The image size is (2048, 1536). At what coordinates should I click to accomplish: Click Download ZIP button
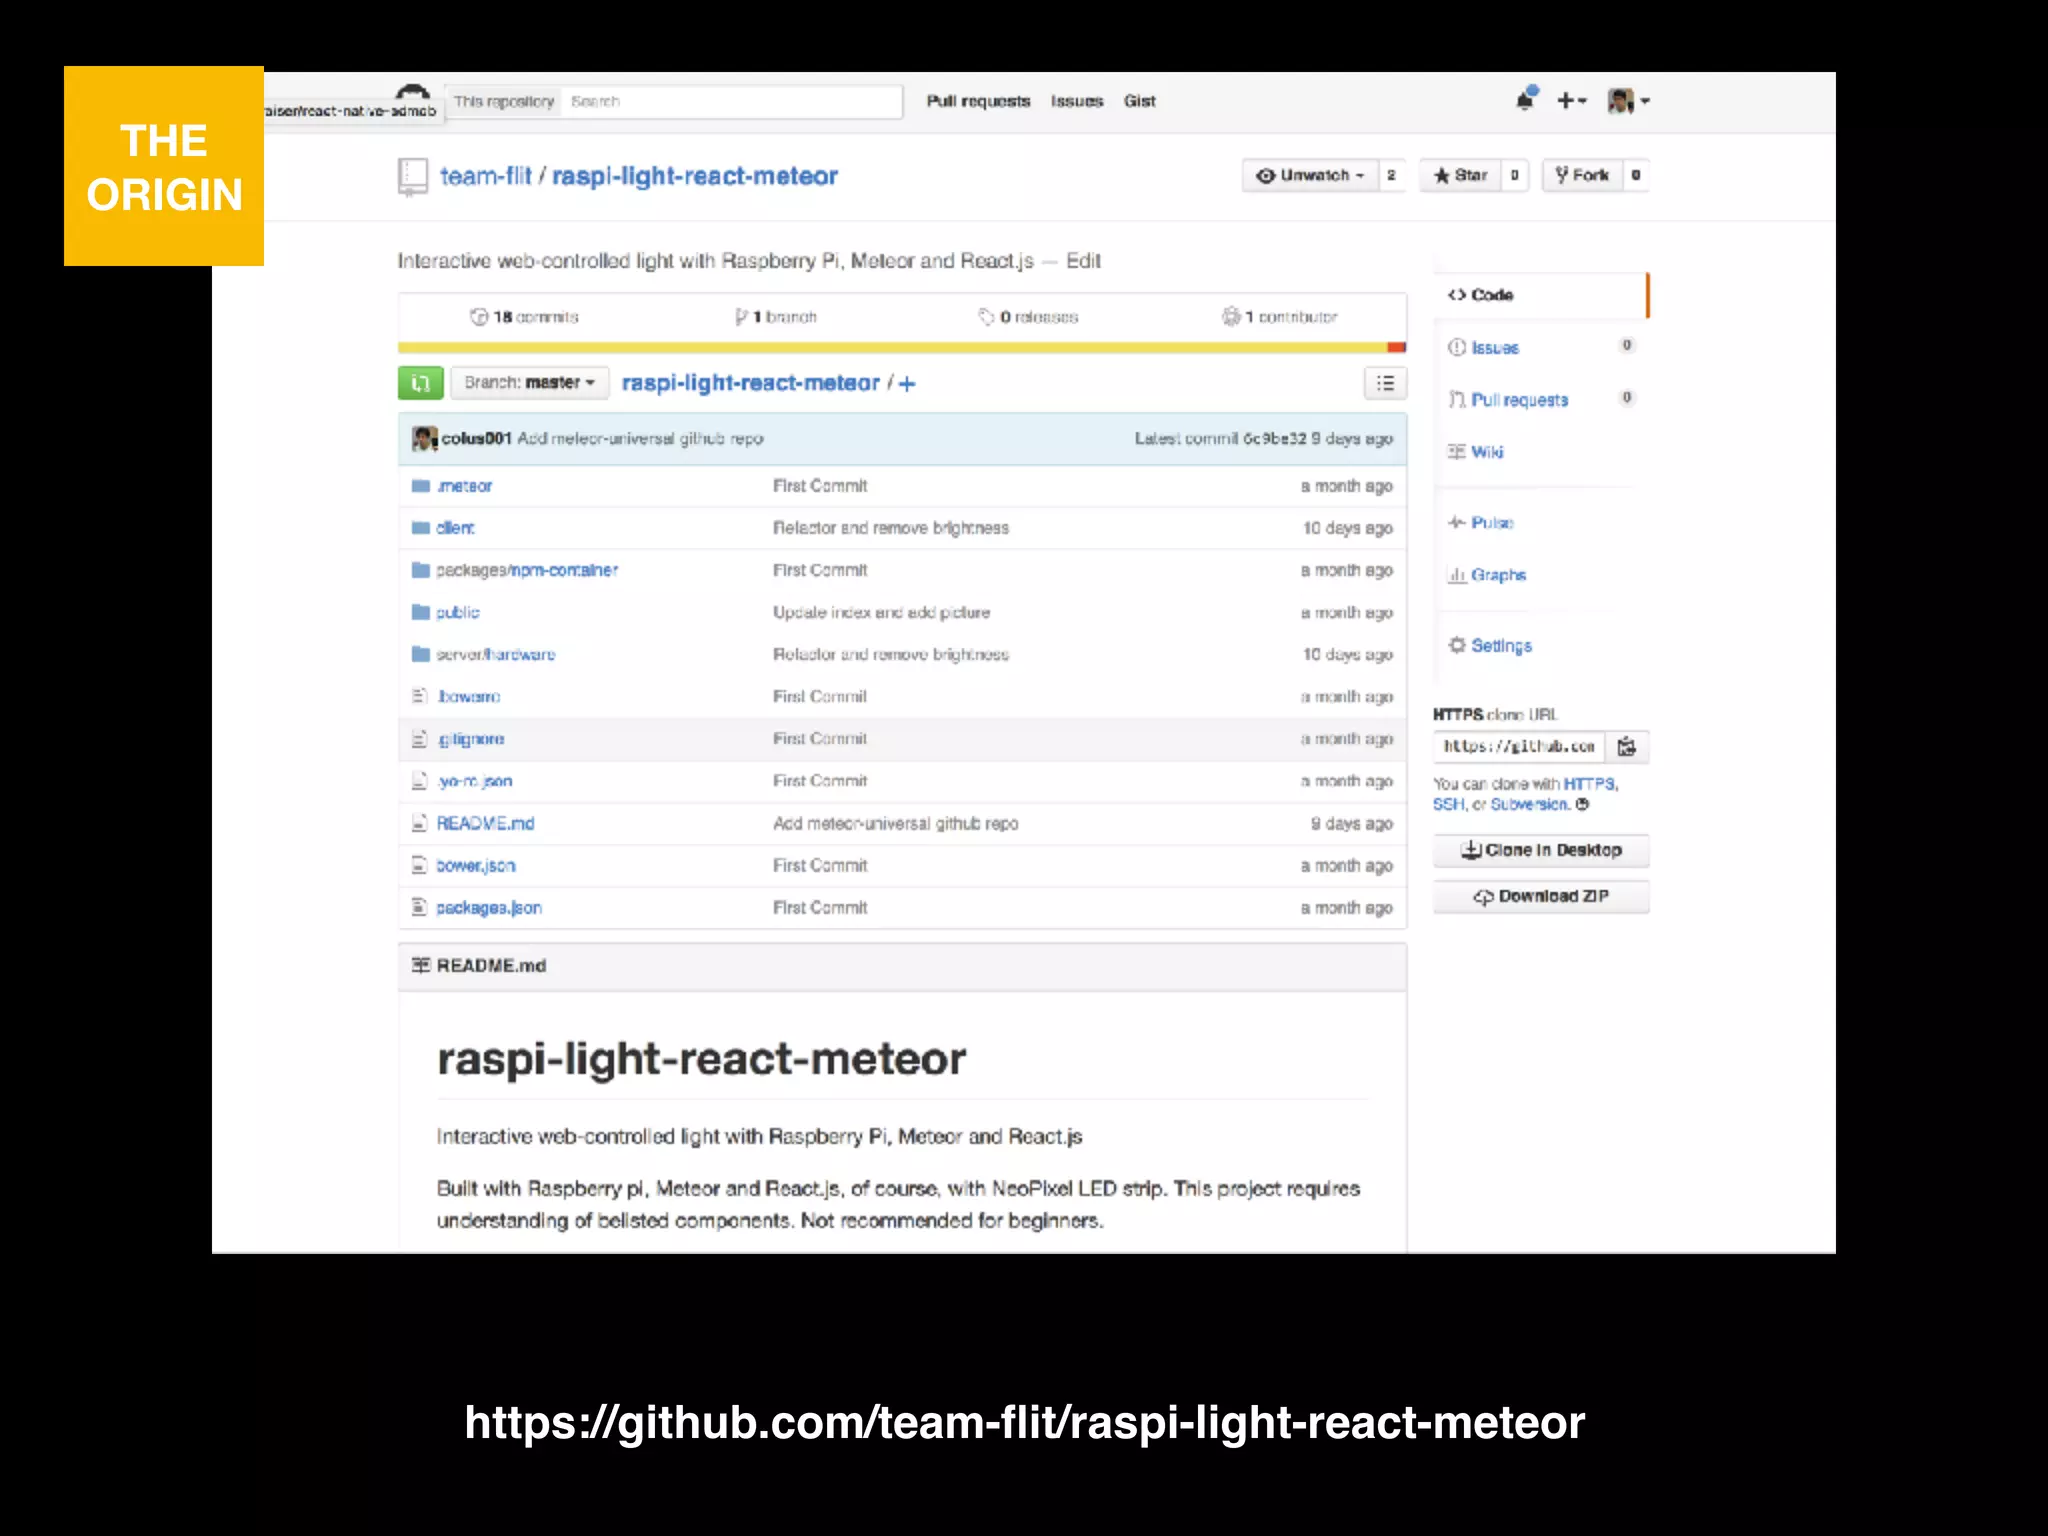pos(1541,897)
